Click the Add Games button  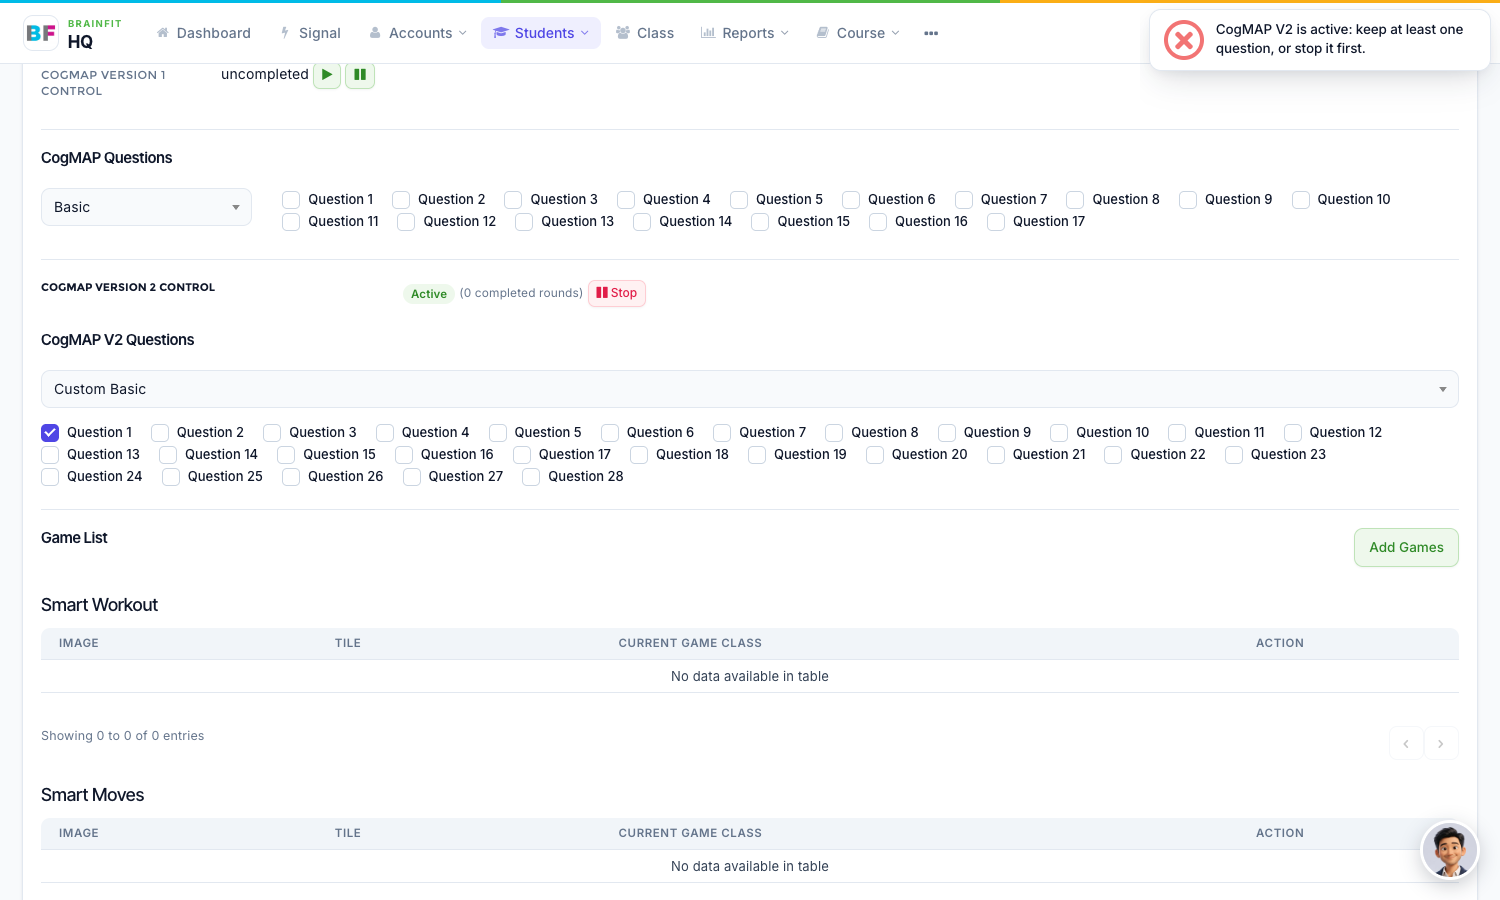(1406, 547)
